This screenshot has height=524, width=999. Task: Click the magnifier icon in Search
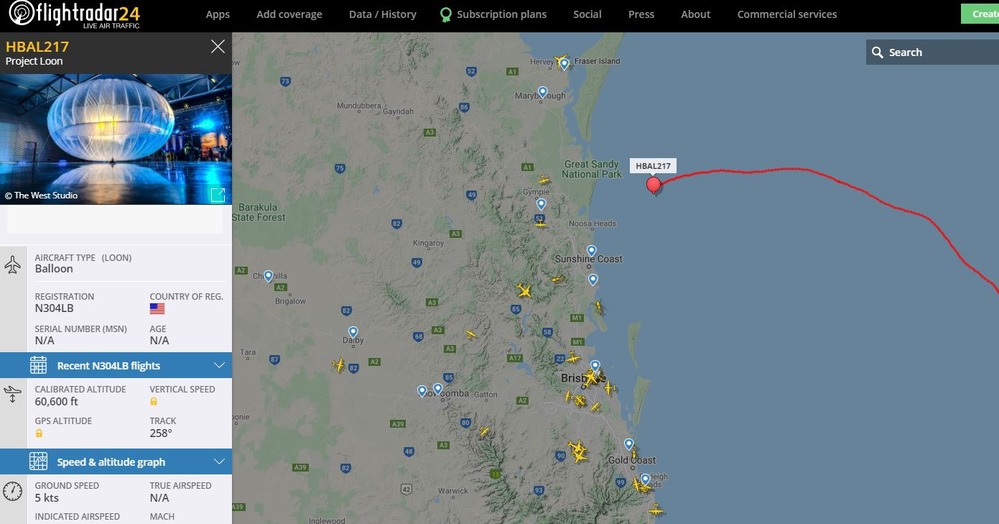coord(877,52)
